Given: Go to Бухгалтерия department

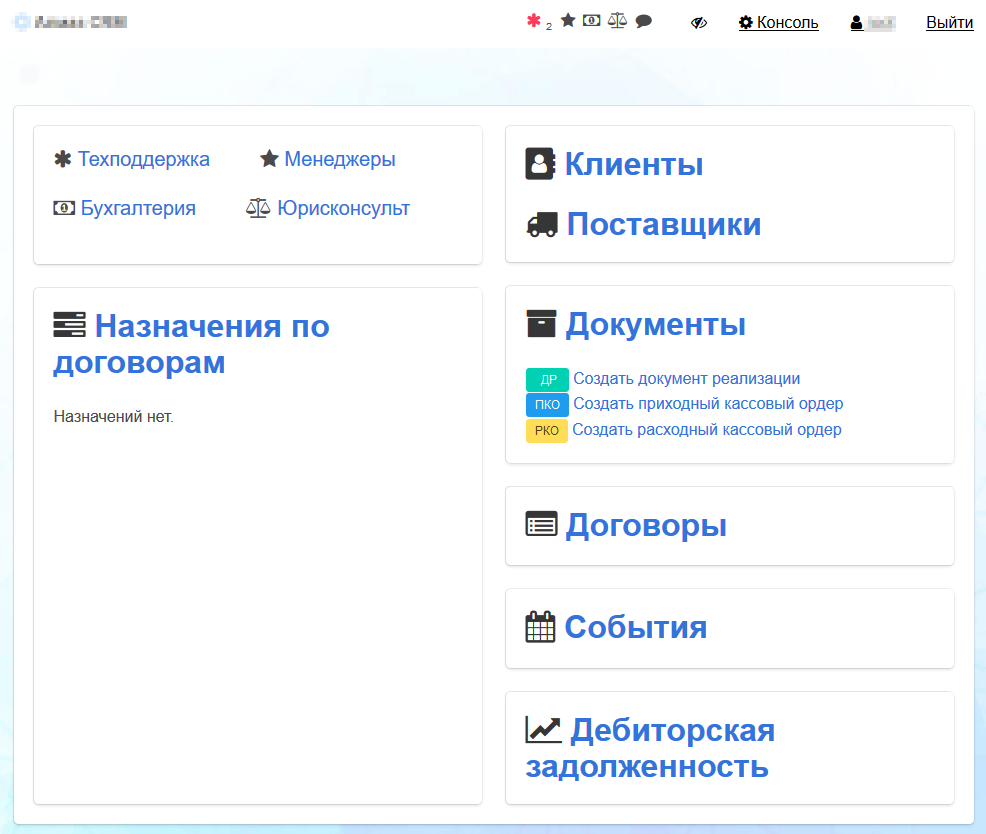Looking at the screenshot, I should 137,208.
